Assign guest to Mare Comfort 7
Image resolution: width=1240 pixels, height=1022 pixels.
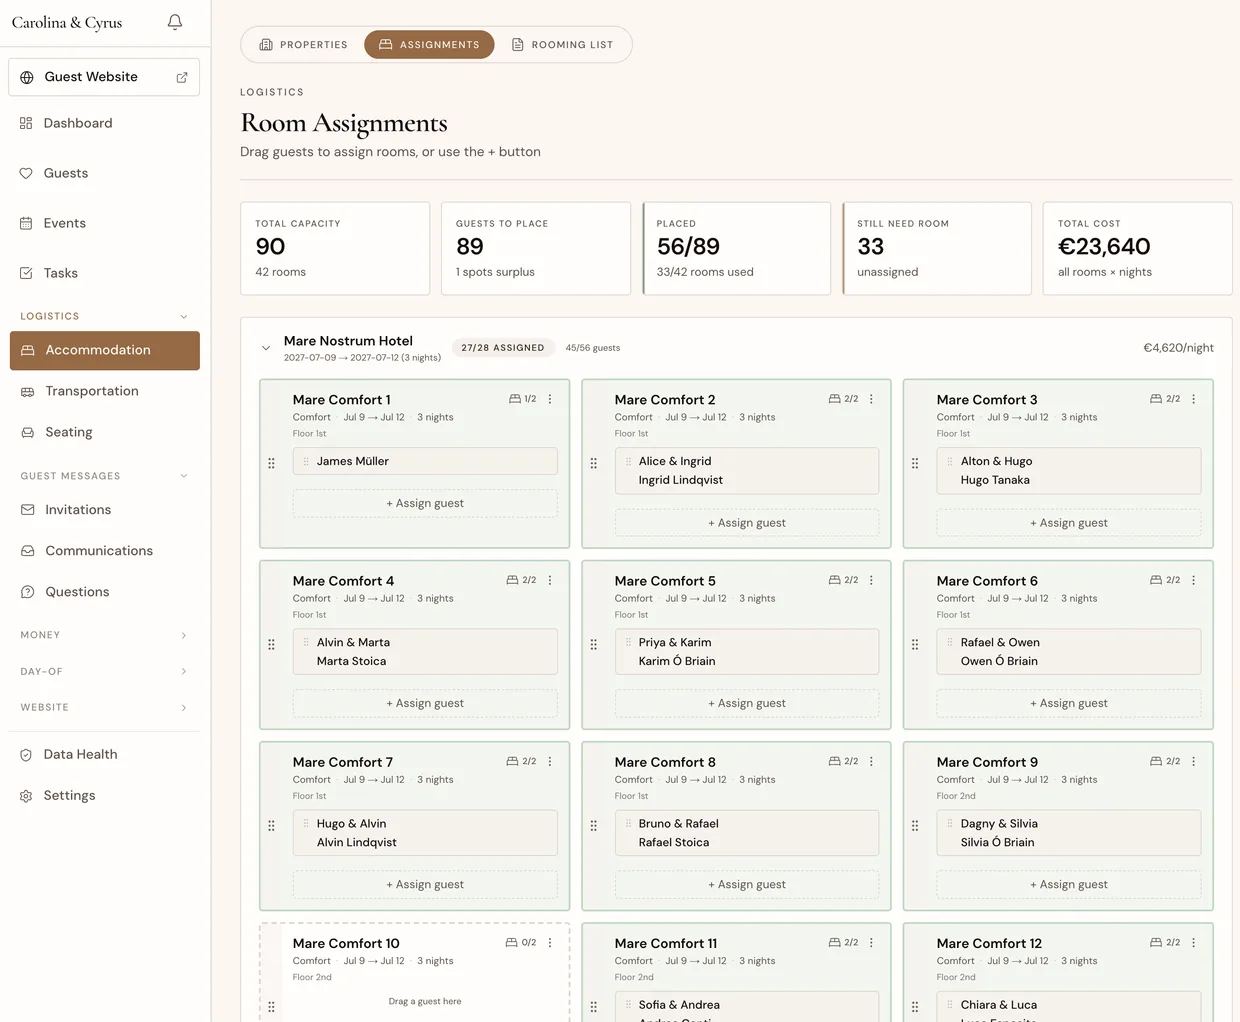click(425, 884)
